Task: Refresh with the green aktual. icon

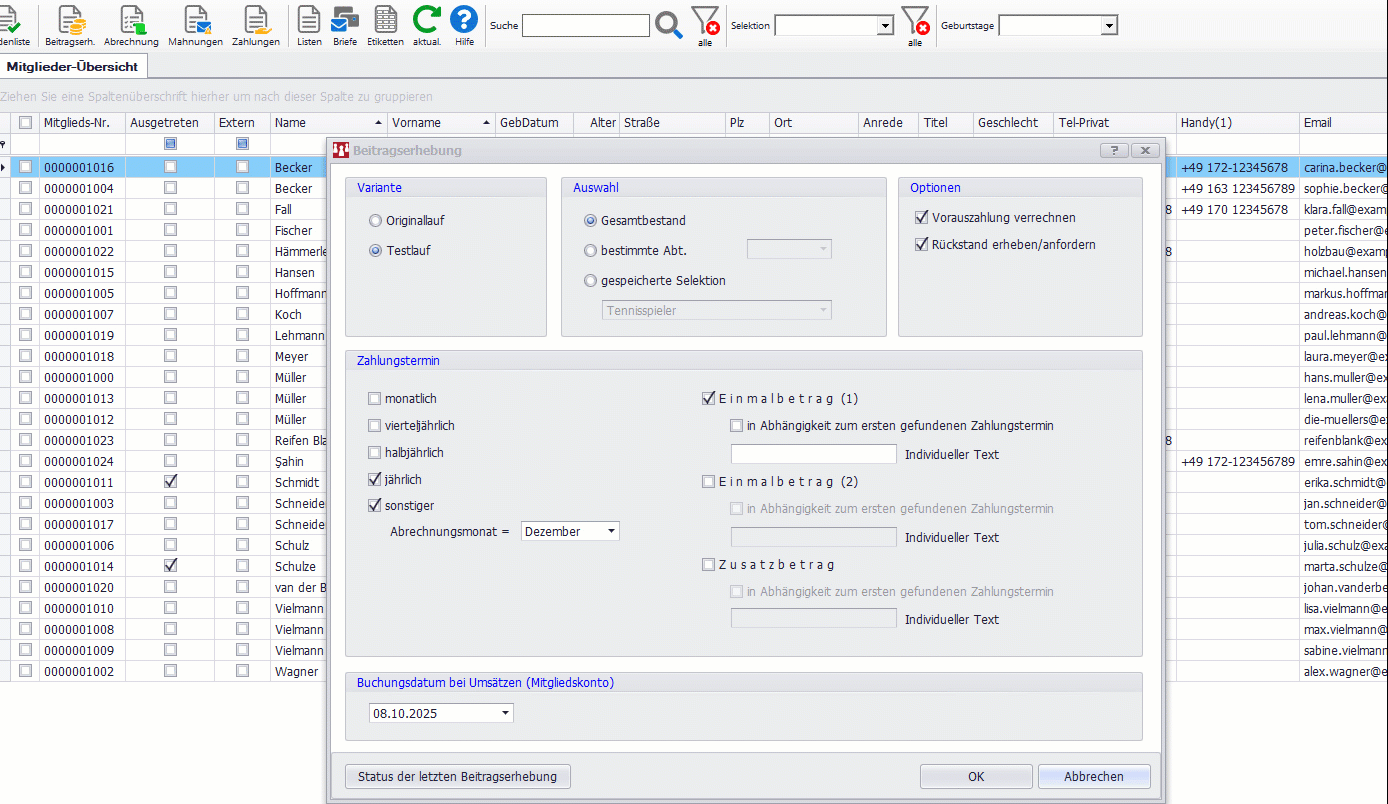Action: coord(427,22)
